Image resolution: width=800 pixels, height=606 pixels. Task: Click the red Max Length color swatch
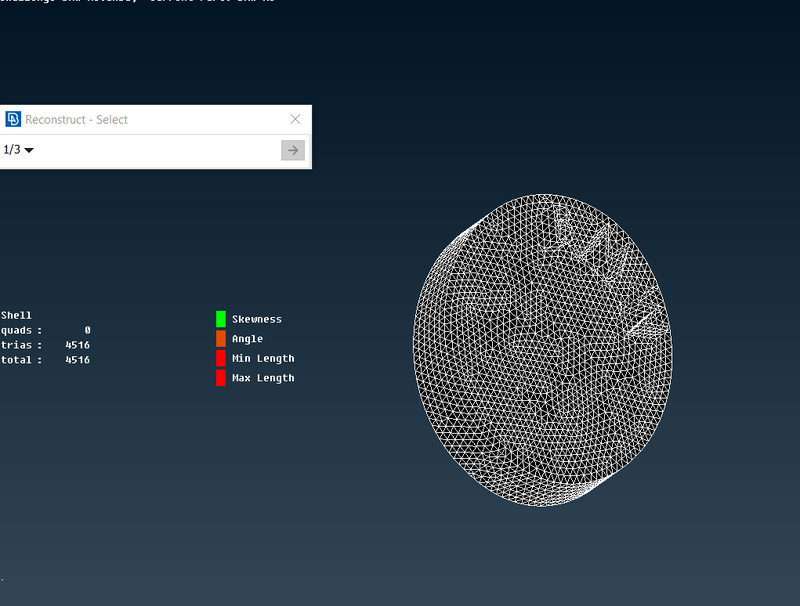221,378
